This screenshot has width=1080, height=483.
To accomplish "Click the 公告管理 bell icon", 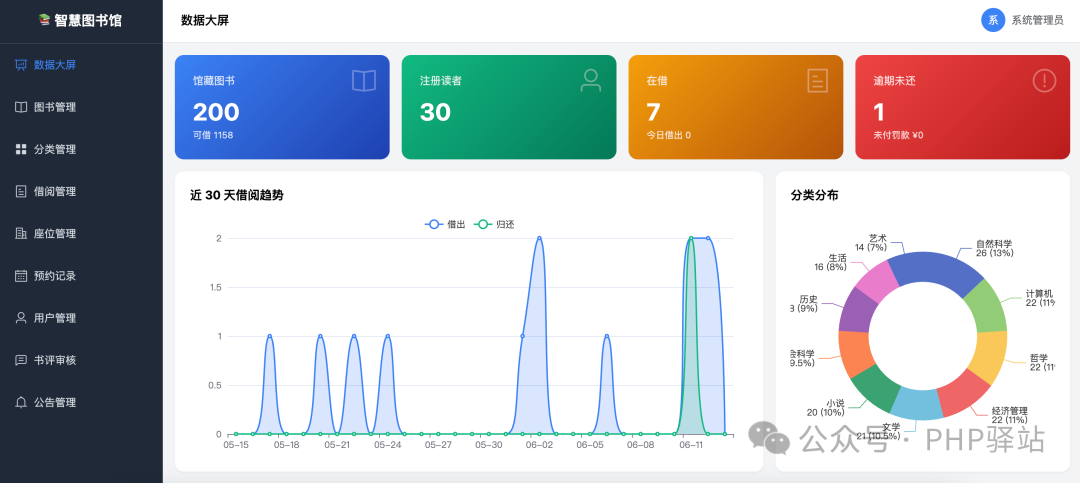I will [21, 402].
